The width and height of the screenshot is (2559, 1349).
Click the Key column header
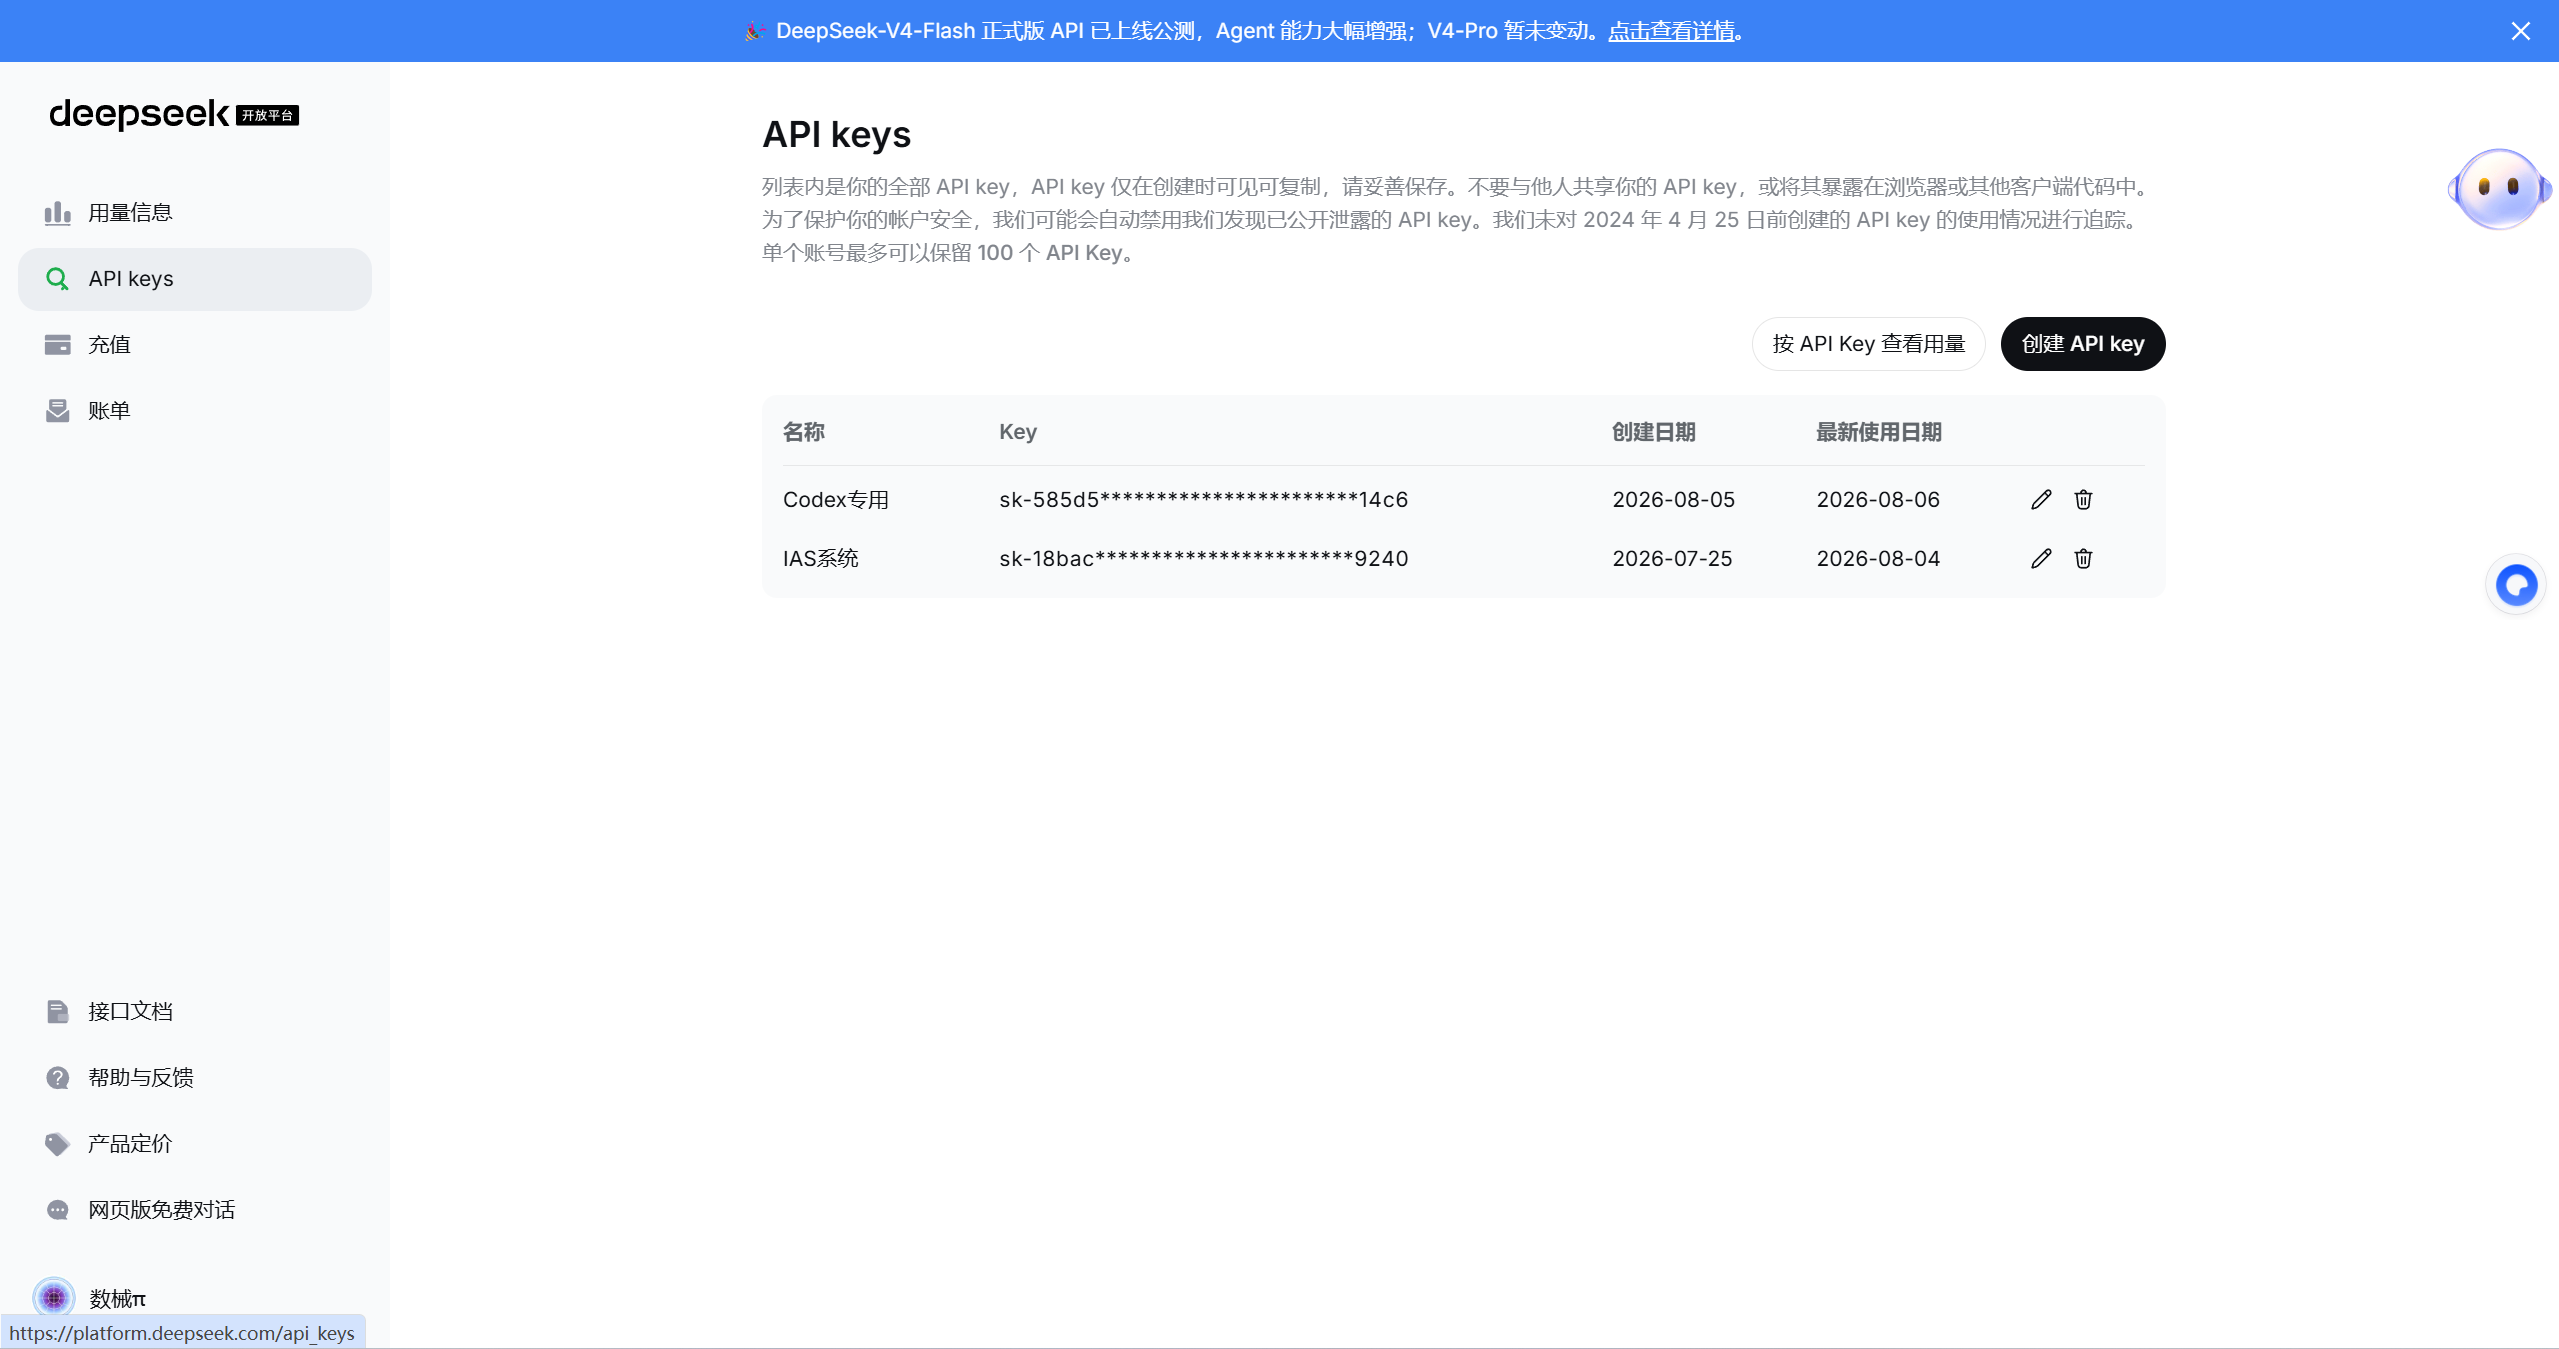[1018, 432]
